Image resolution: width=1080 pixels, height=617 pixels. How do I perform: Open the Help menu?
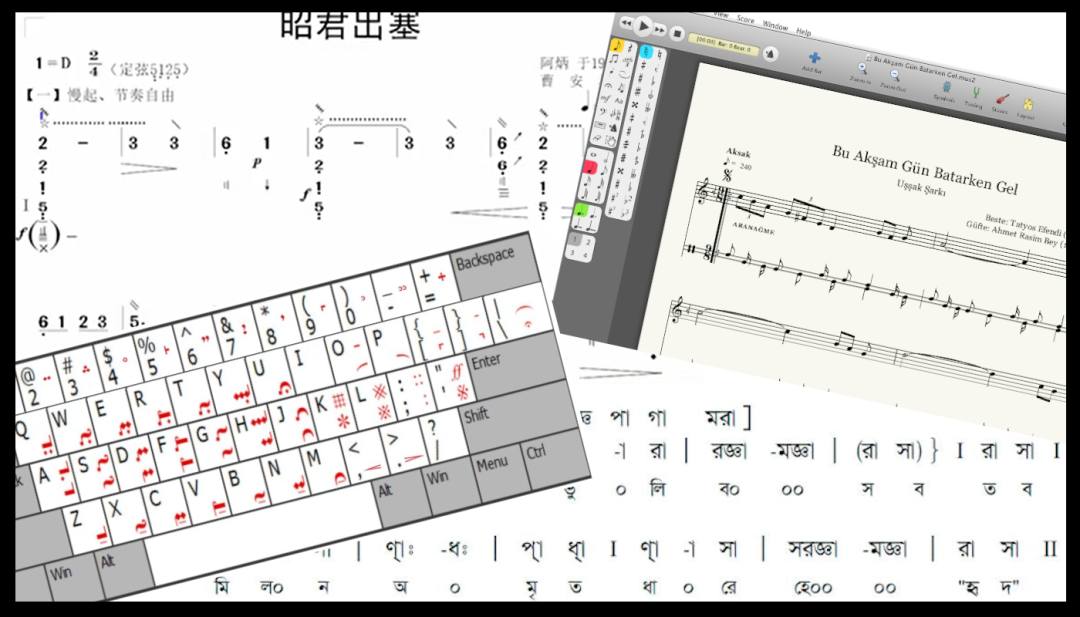coord(804,31)
